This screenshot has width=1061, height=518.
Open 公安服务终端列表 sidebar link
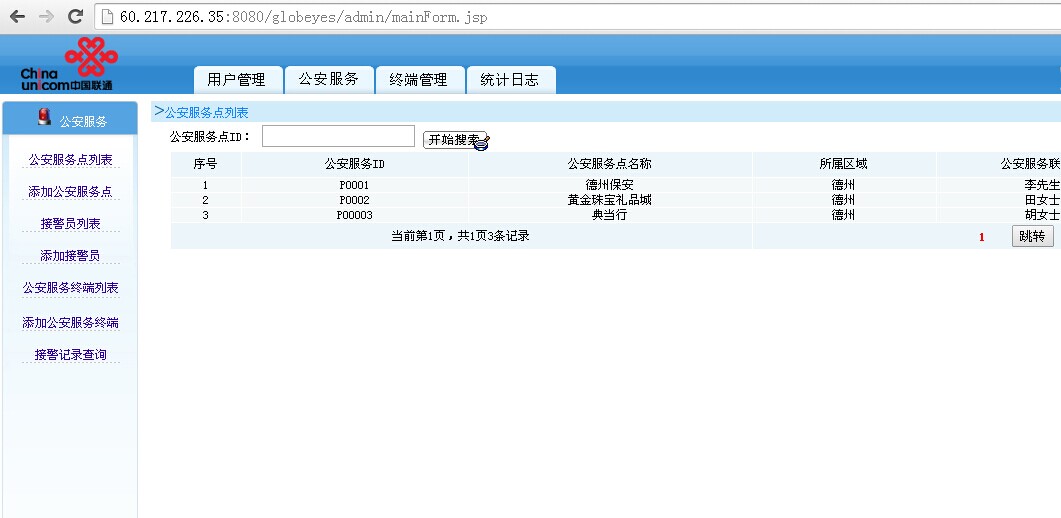click(70, 287)
